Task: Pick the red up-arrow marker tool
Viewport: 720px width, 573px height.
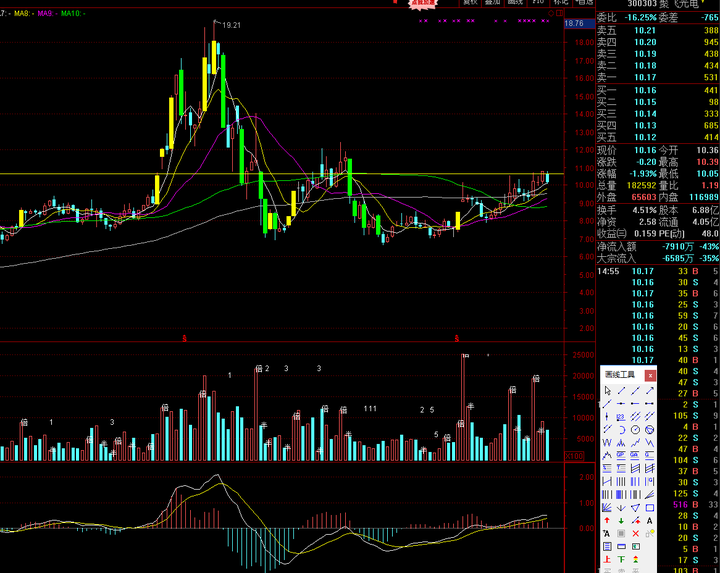Action: click(607, 520)
